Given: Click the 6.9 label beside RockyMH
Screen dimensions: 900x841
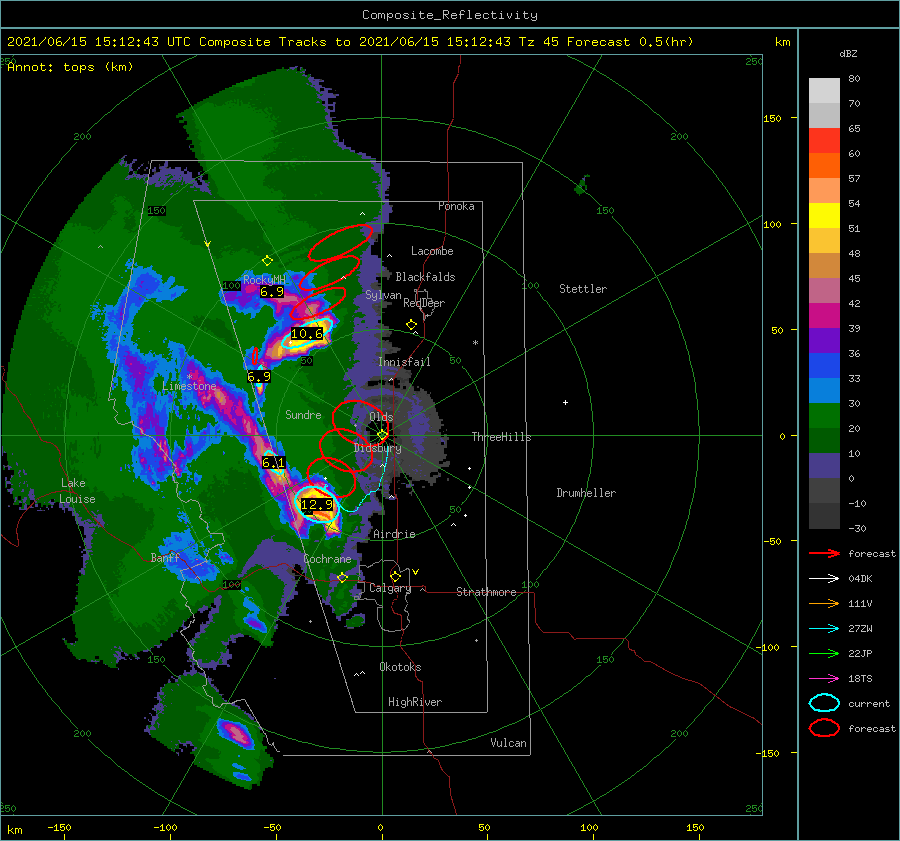Looking at the screenshot, I should [x=272, y=291].
